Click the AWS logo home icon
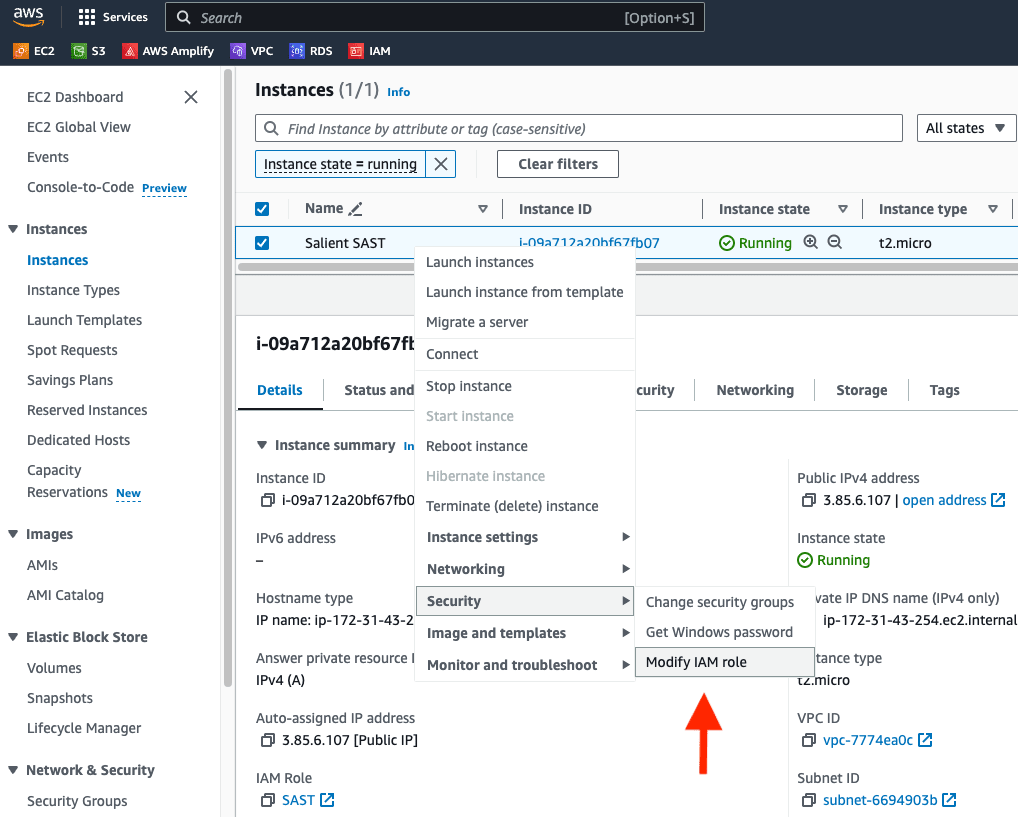The height and width of the screenshot is (817, 1018). click(28, 18)
